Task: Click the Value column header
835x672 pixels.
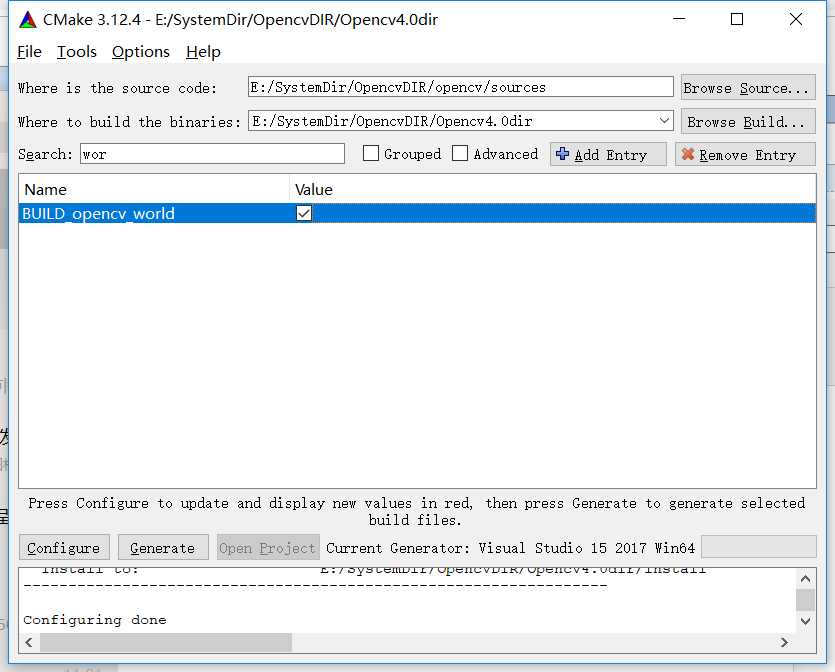Action: 553,190
